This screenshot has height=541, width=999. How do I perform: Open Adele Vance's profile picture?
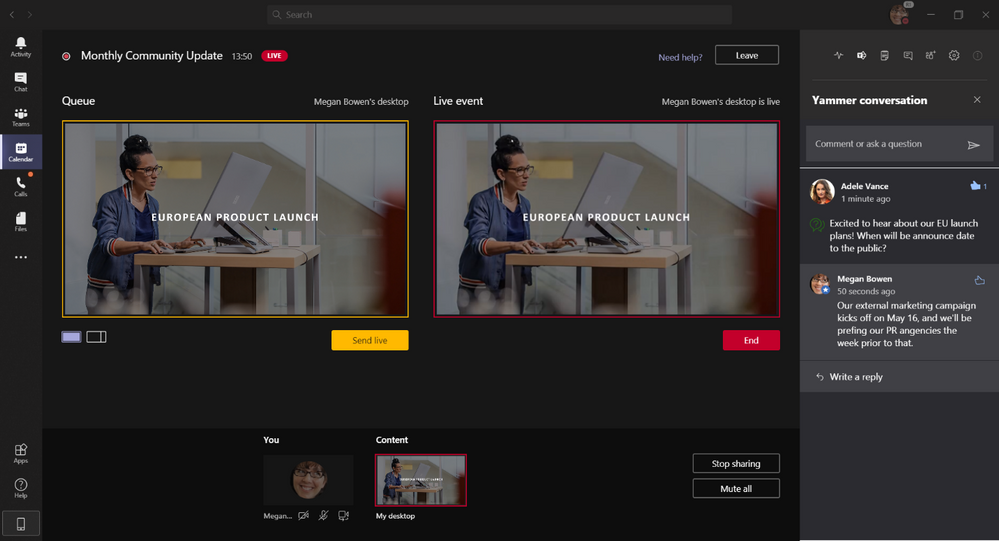[x=822, y=191]
